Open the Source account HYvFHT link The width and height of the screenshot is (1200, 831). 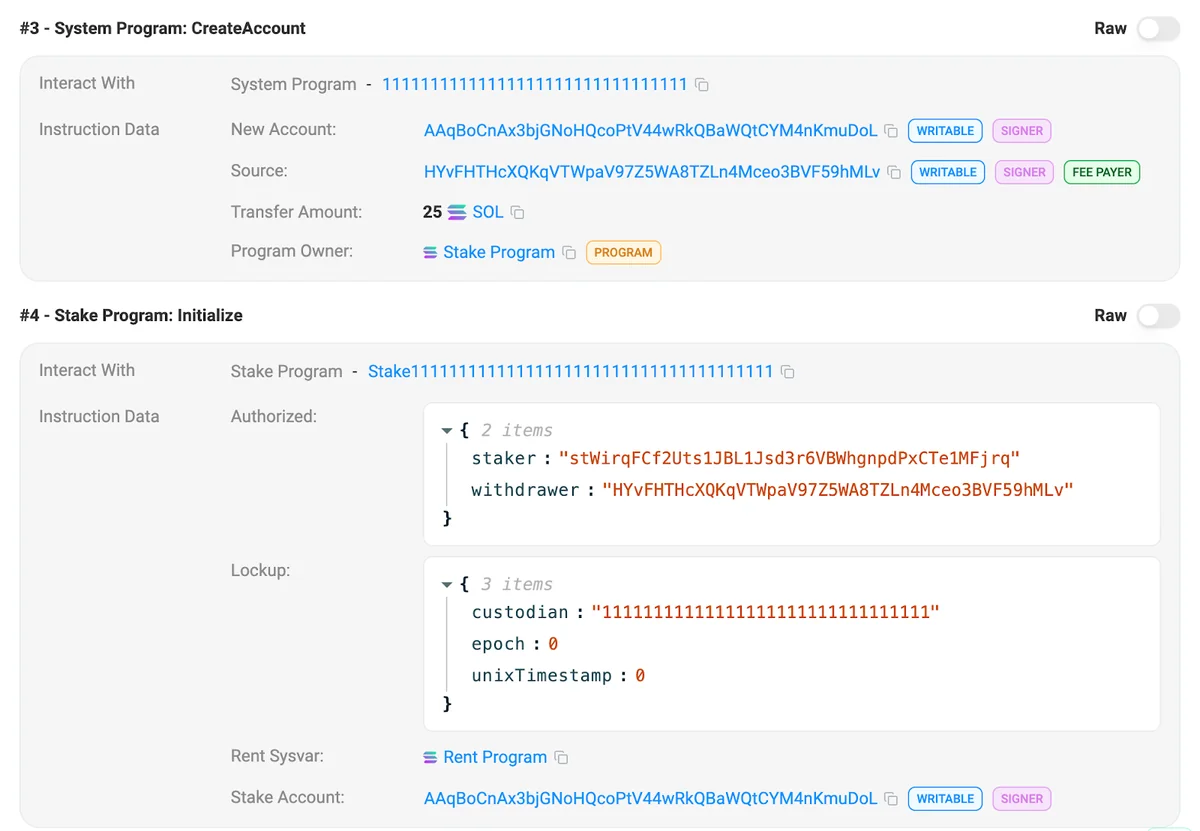(x=651, y=172)
